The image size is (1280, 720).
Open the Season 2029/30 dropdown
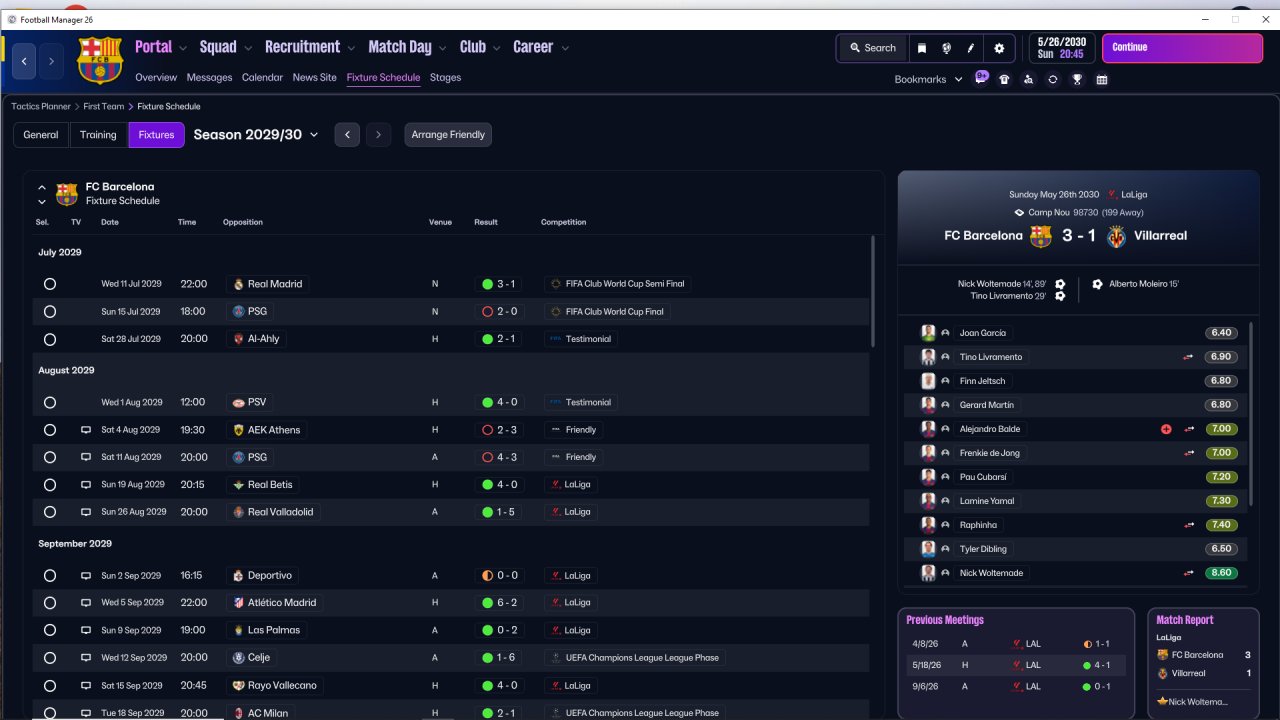(256, 135)
